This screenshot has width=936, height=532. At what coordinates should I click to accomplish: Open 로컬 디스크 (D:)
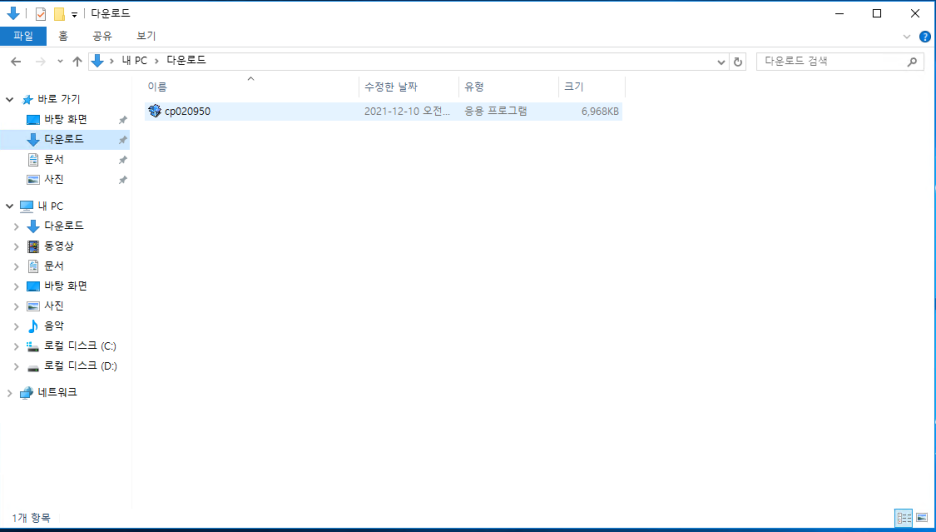click(81, 366)
